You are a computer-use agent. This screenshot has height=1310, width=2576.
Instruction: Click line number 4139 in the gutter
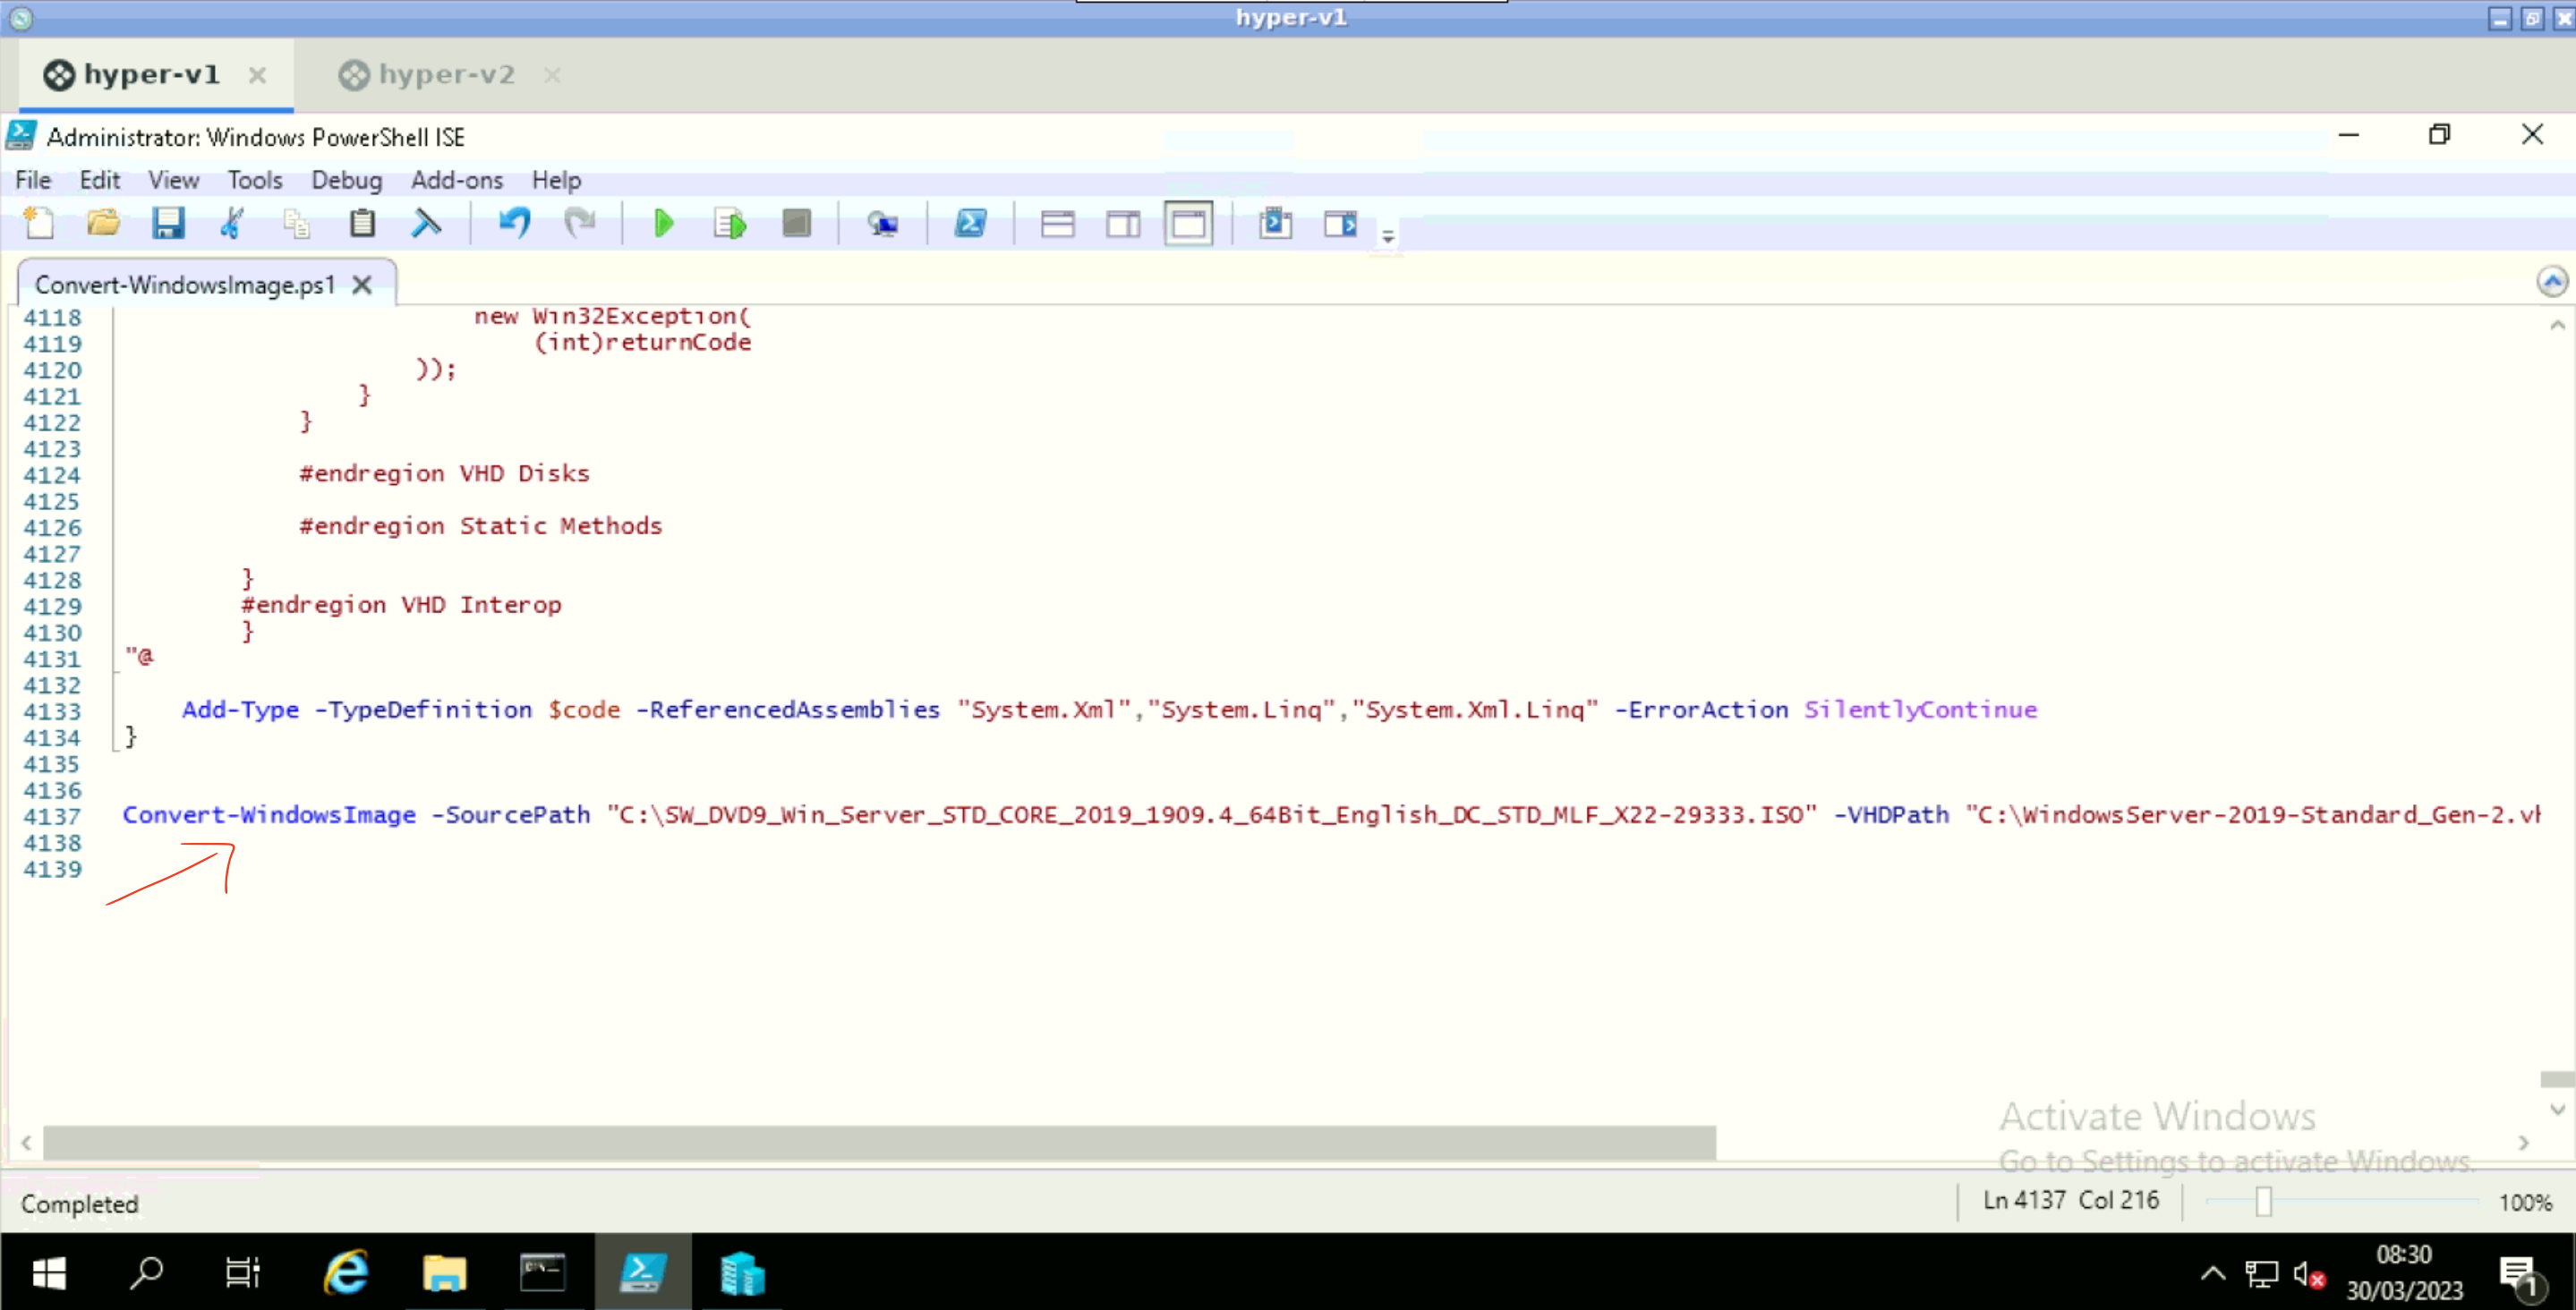point(53,869)
